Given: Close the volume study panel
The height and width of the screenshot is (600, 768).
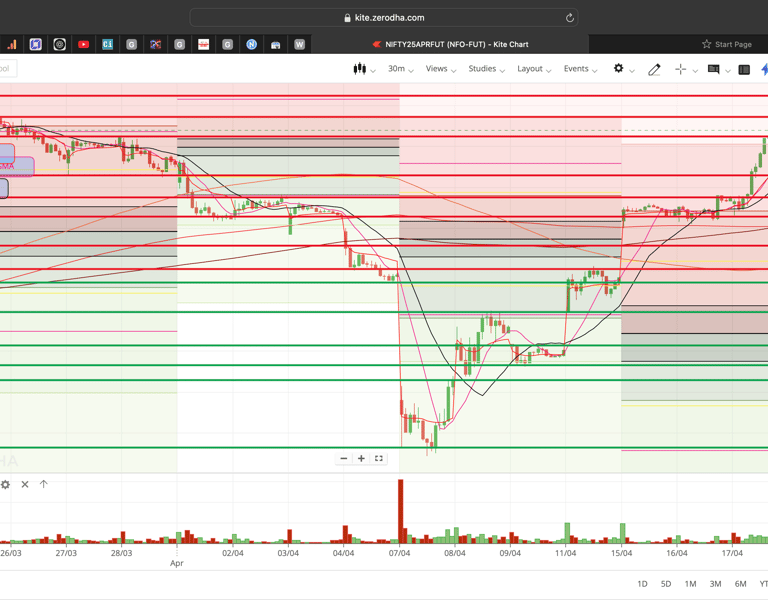Looking at the screenshot, I should tap(25, 484).
